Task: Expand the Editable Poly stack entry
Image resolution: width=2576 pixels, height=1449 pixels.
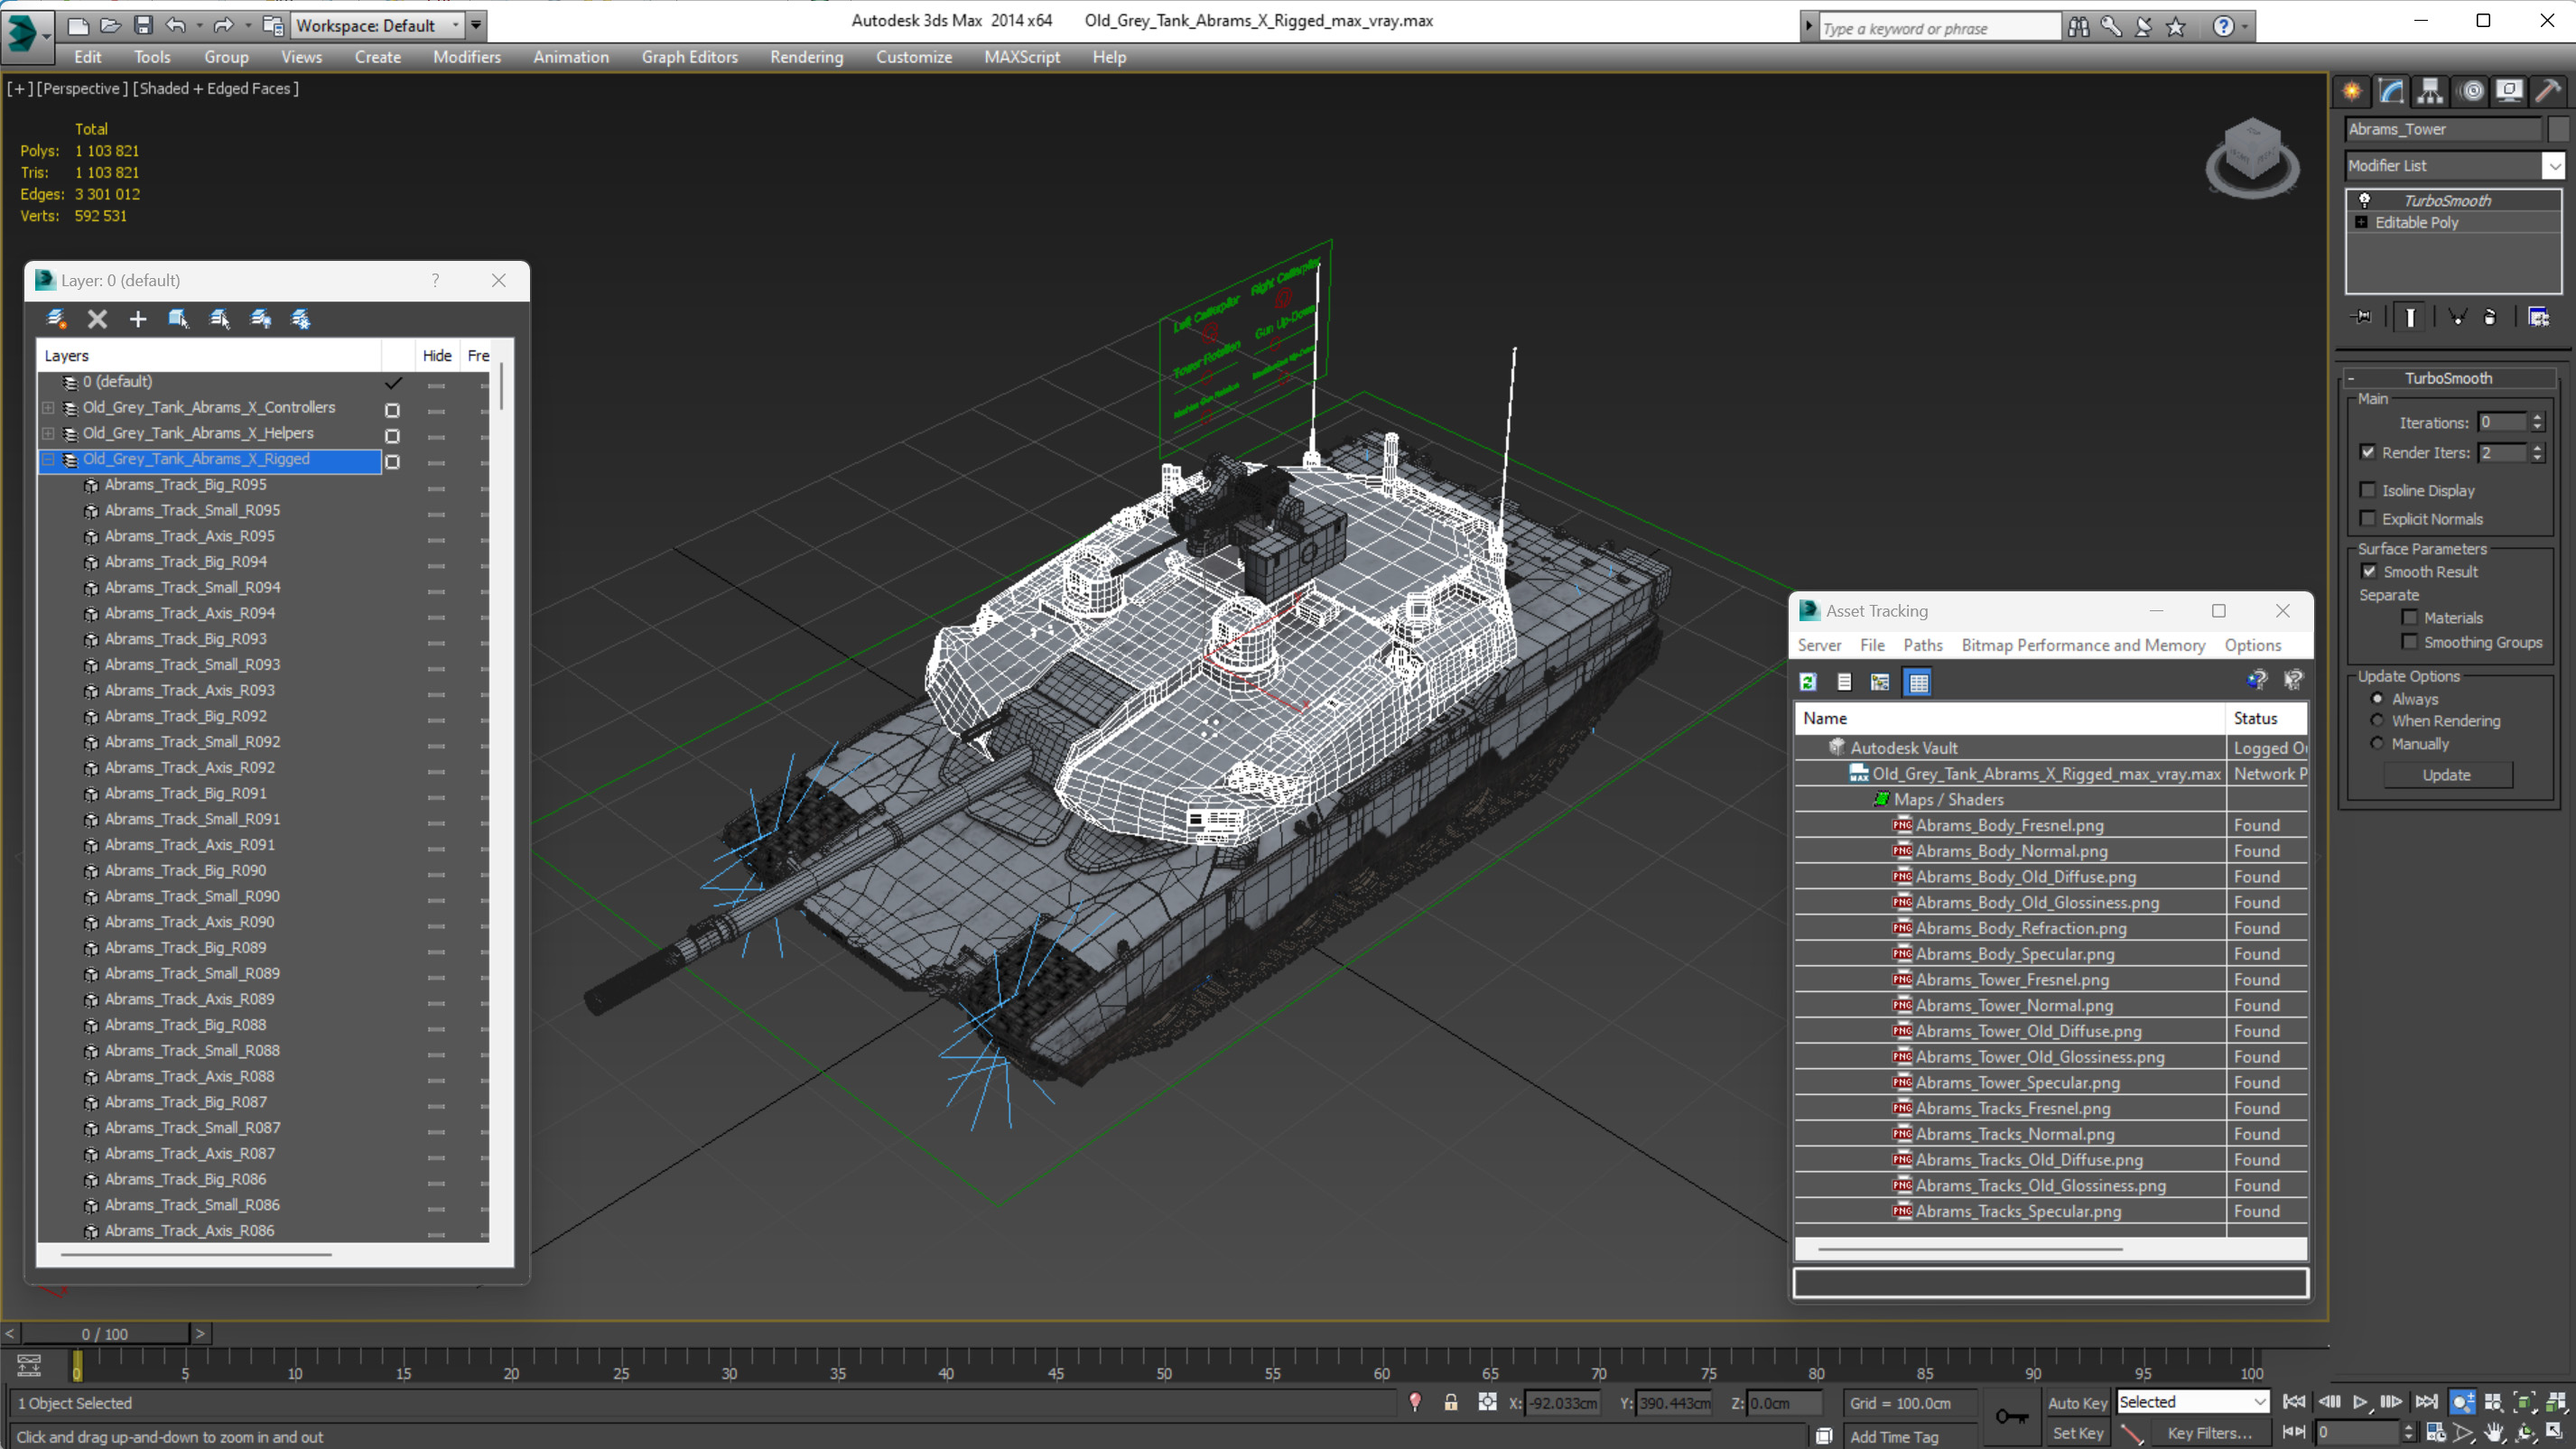Action: coord(2361,222)
